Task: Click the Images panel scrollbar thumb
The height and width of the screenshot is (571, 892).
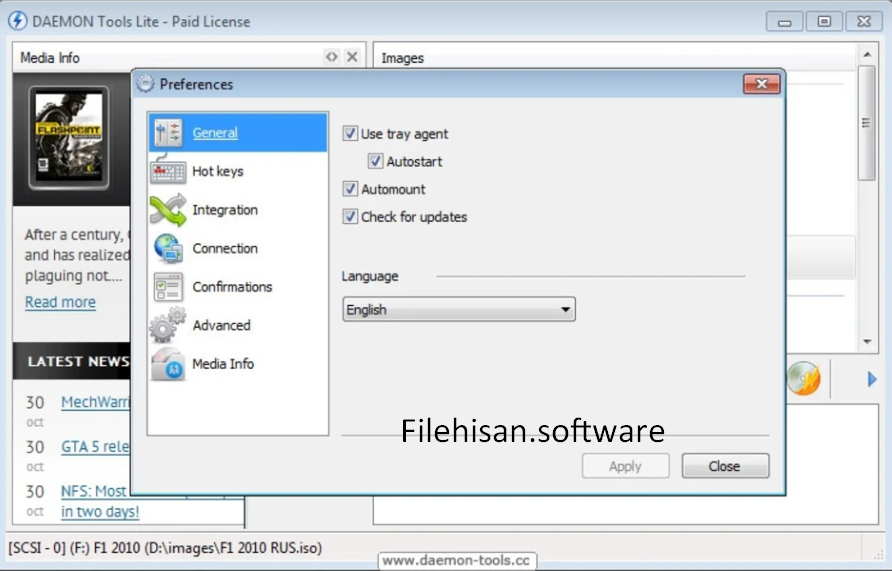Action: [866, 122]
